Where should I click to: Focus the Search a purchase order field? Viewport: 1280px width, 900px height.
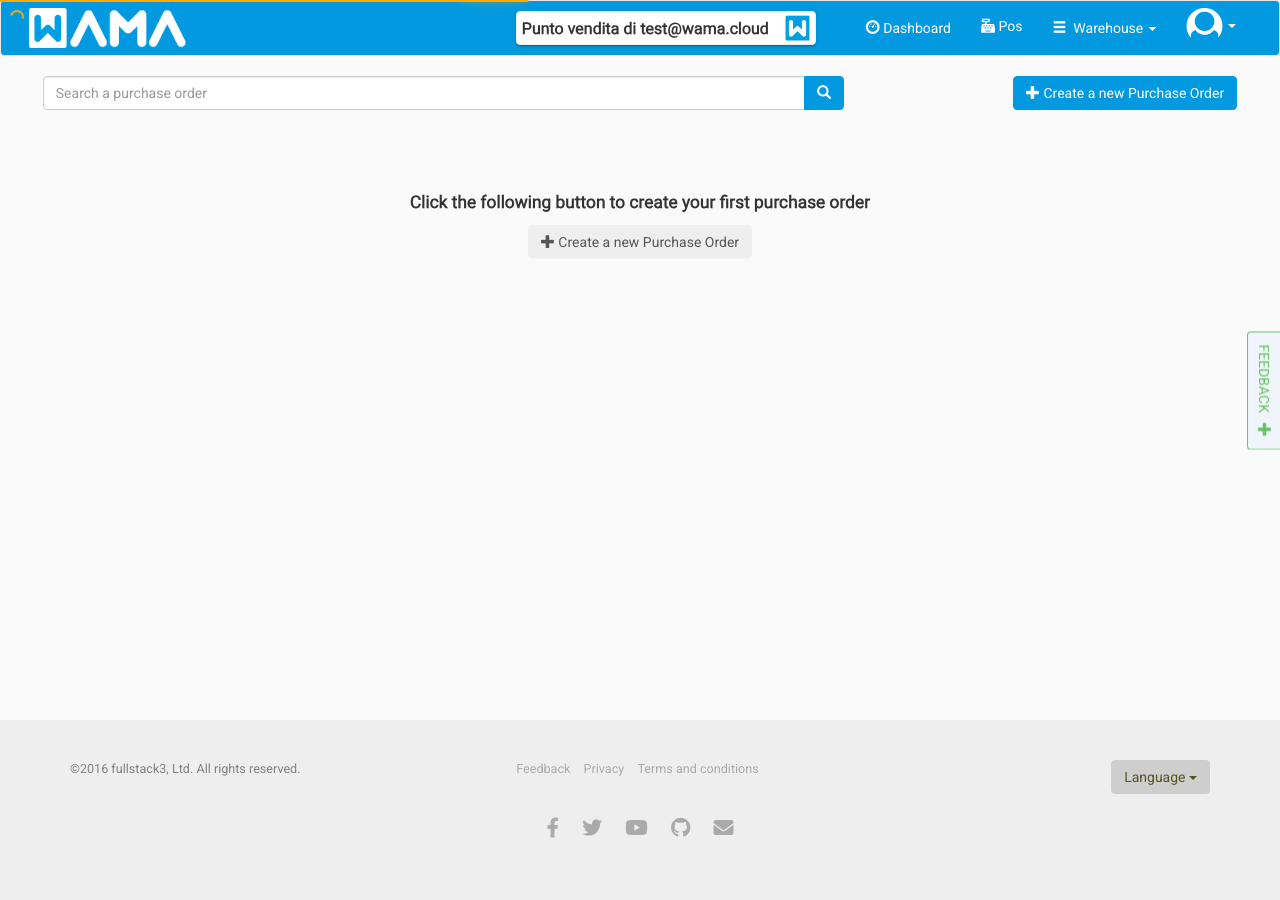(x=423, y=93)
